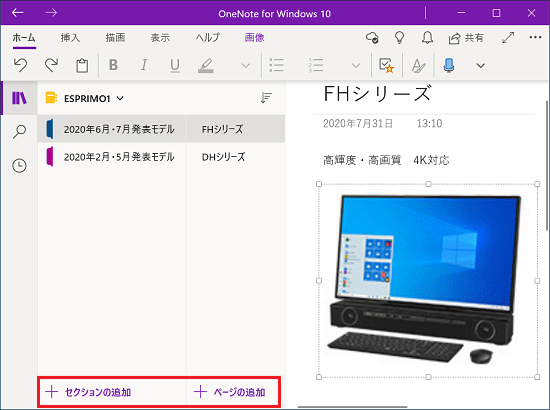Switch to the 表示 tab
This screenshot has width=550, height=410.
(160, 38)
